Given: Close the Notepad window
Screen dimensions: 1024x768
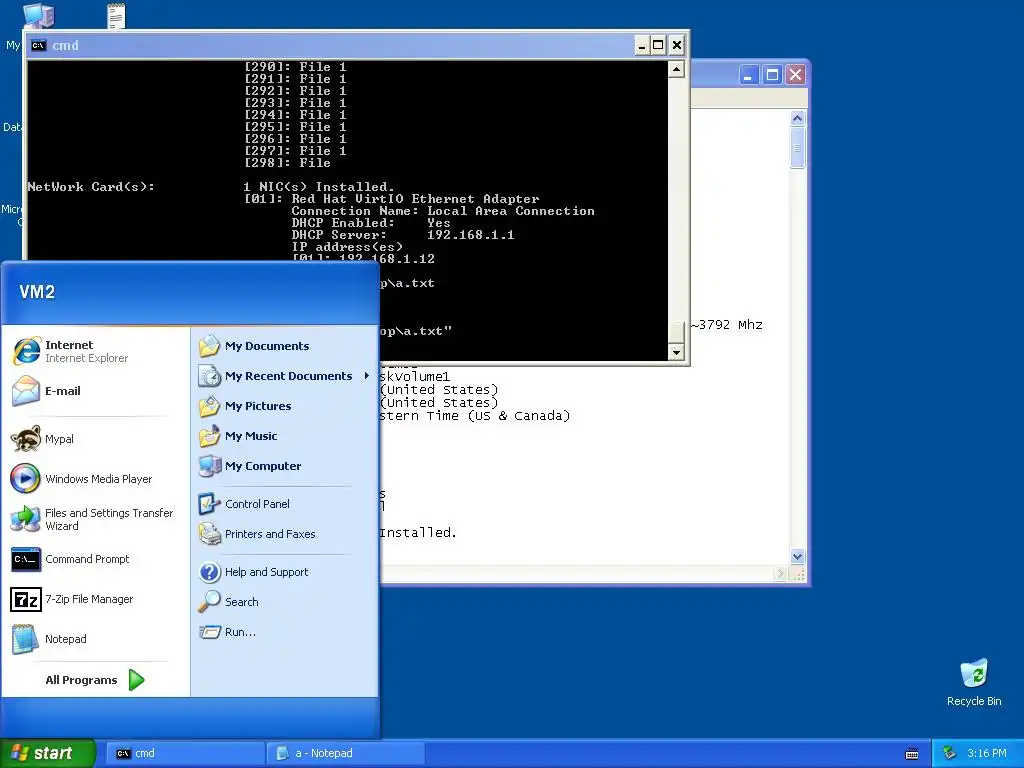Looking at the screenshot, I should coord(795,75).
